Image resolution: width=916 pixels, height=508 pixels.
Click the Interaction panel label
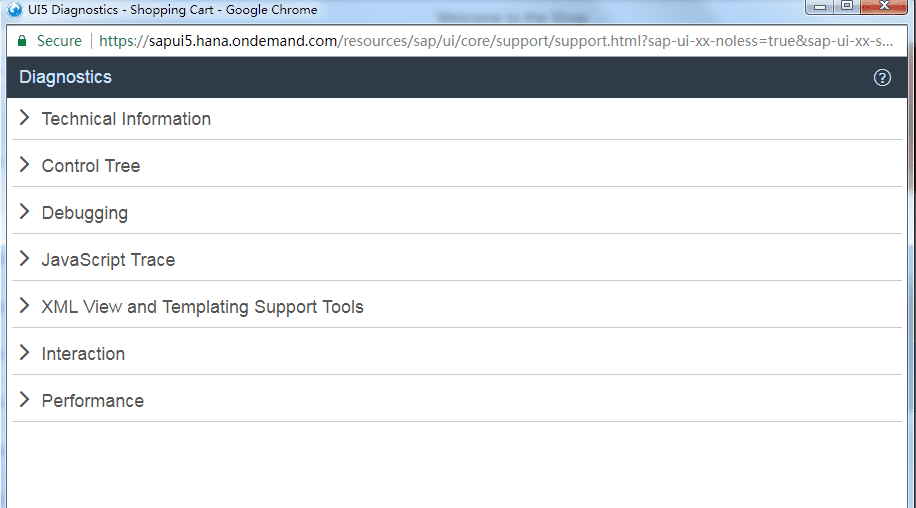[83, 354]
